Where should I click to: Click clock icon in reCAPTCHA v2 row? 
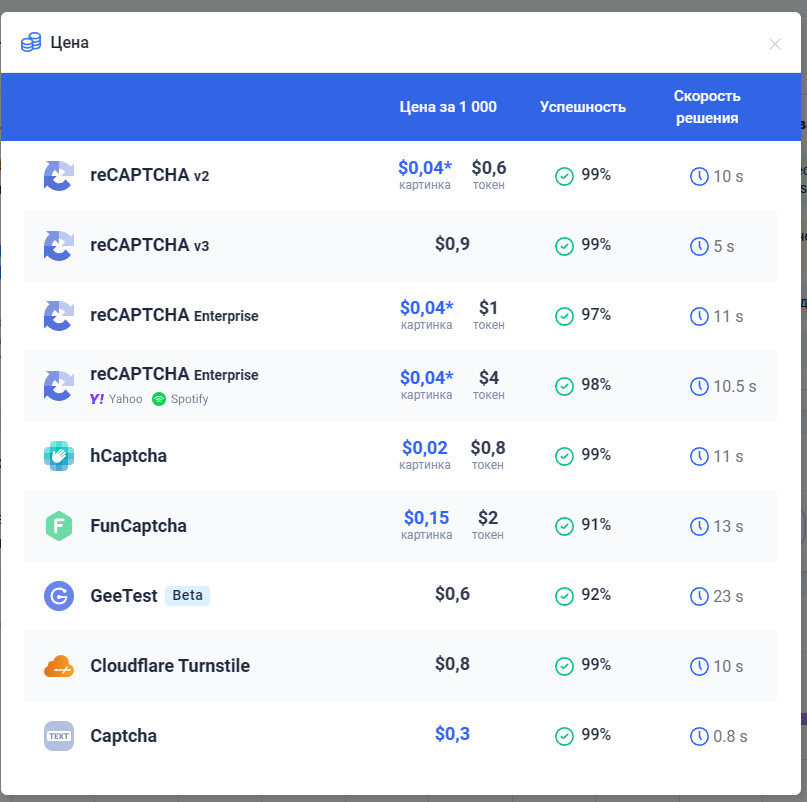pyautogui.click(x=699, y=177)
